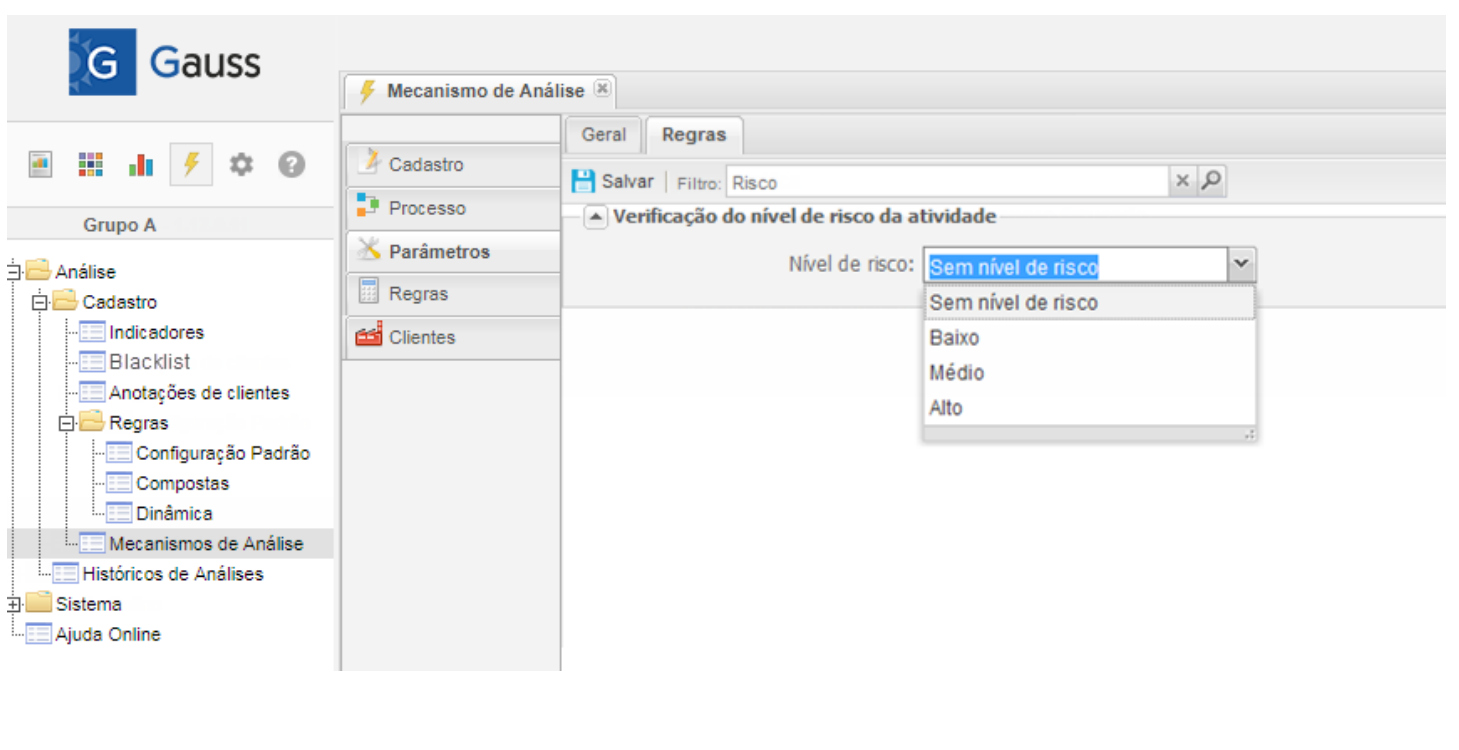Open Históricos de Análises in the tree
The height and width of the screenshot is (750, 1459).
[x=172, y=574]
